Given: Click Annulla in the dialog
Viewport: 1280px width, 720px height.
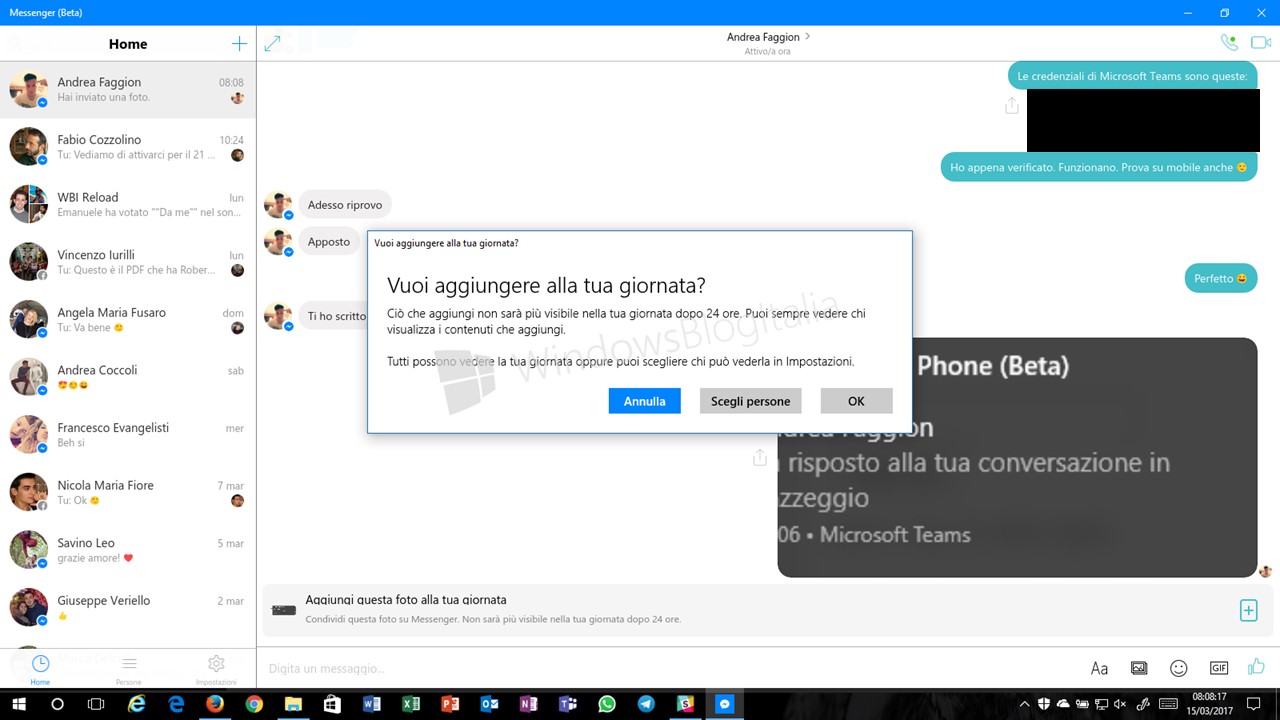Looking at the screenshot, I should (x=644, y=401).
